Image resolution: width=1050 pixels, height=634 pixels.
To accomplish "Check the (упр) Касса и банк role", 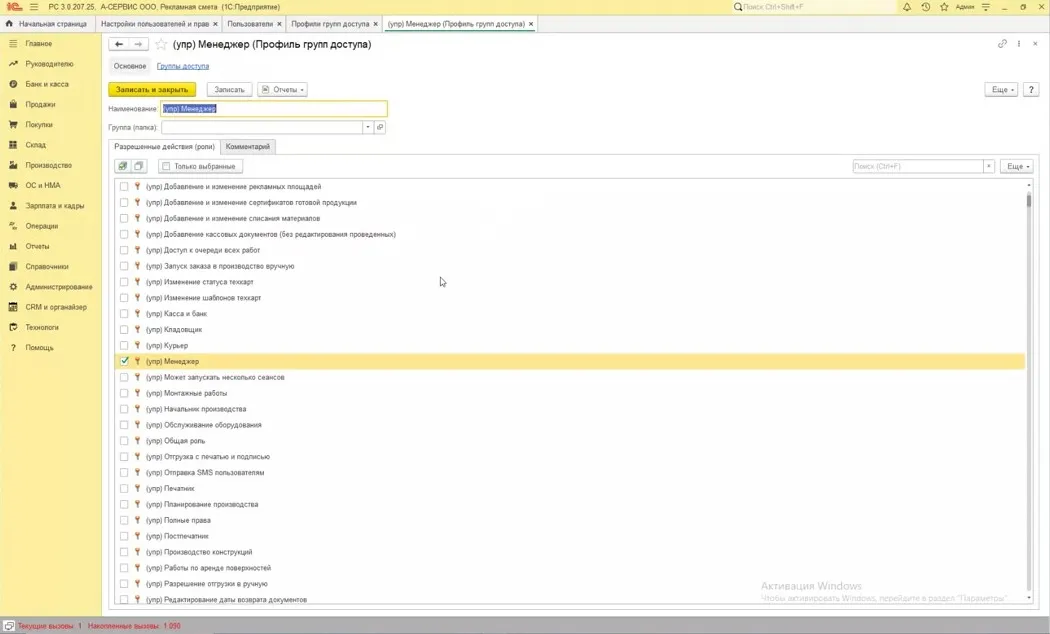I will point(124,313).
